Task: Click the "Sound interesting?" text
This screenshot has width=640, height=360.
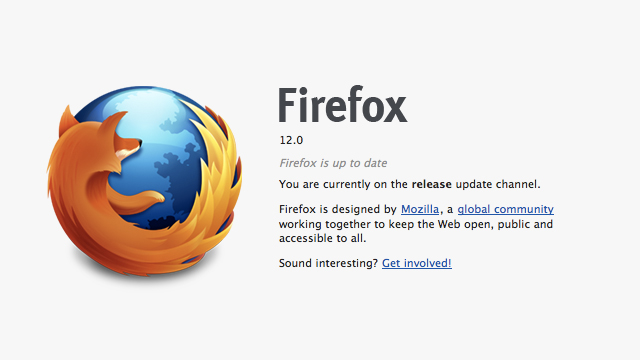Action: click(x=329, y=263)
